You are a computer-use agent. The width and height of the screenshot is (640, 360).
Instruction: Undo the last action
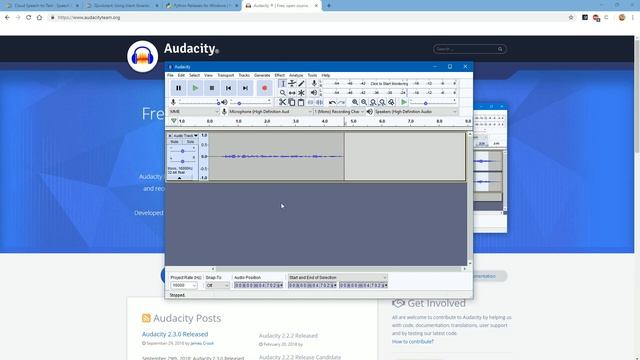[332, 102]
